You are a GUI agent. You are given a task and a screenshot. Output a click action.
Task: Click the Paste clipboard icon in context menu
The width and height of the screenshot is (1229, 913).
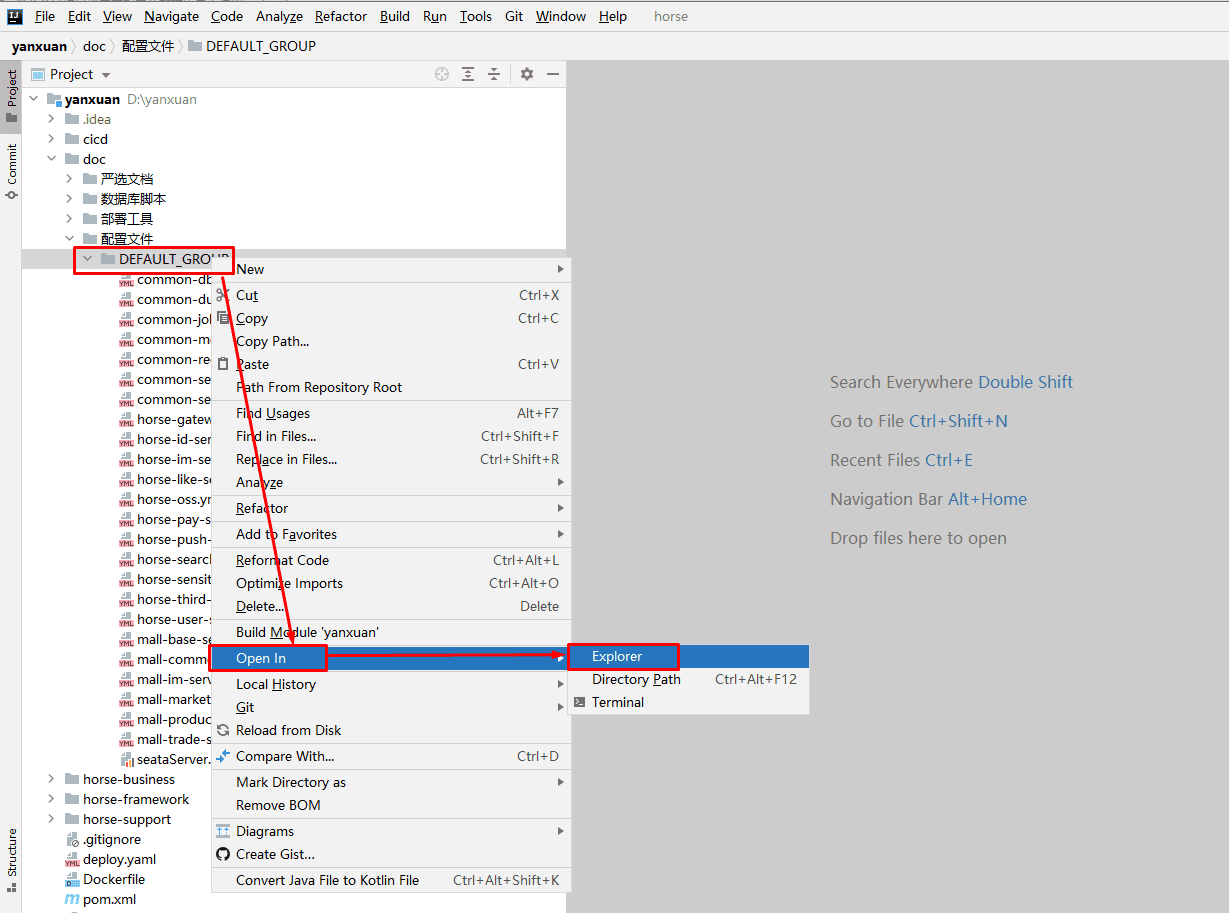pyautogui.click(x=223, y=364)
